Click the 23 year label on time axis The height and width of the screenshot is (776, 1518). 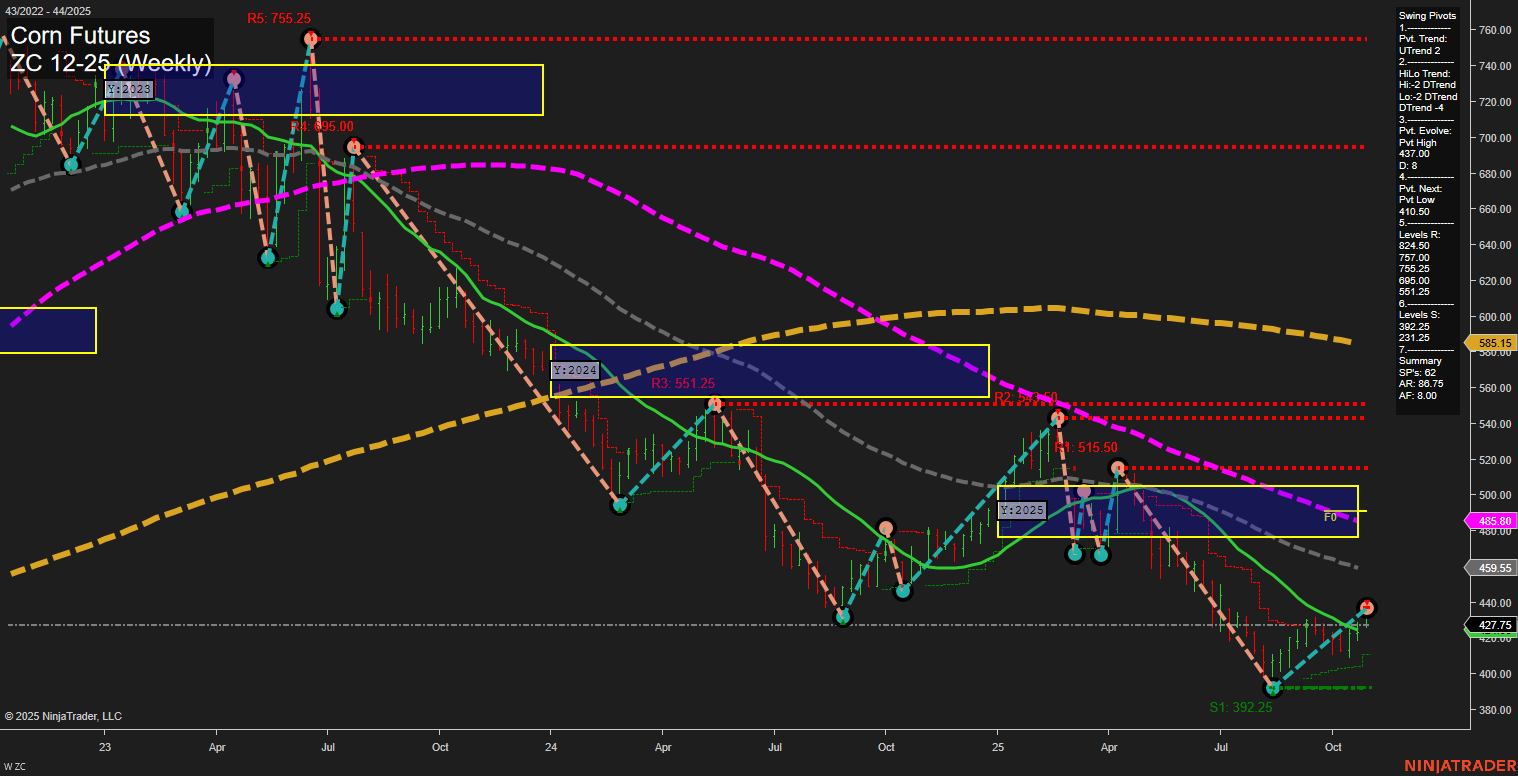[x=106, y=746]
